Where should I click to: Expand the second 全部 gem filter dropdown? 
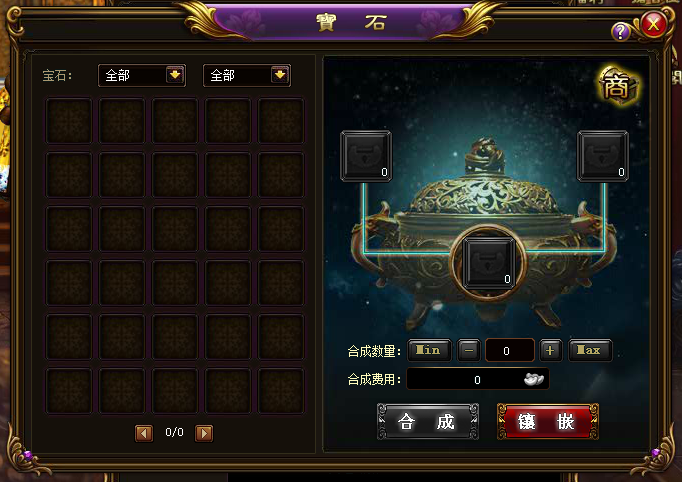coord(280,75)
